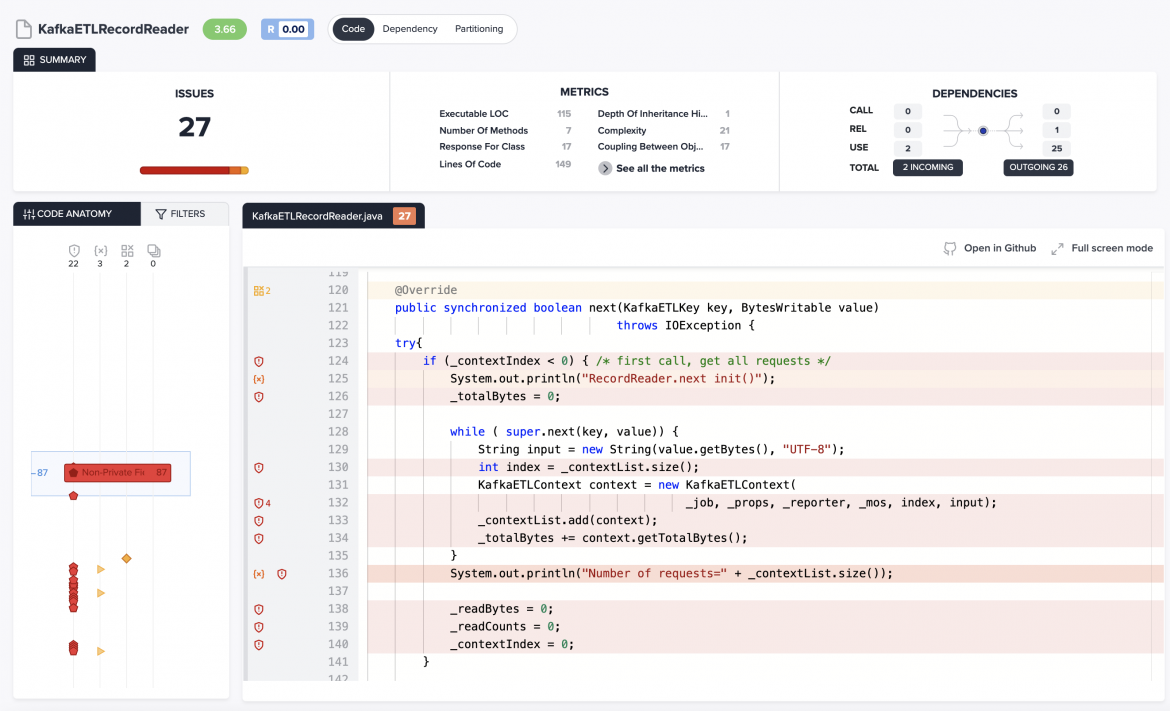
Task: Click the anti-pattern grid icon showing 2
Action: pos(127,251)
